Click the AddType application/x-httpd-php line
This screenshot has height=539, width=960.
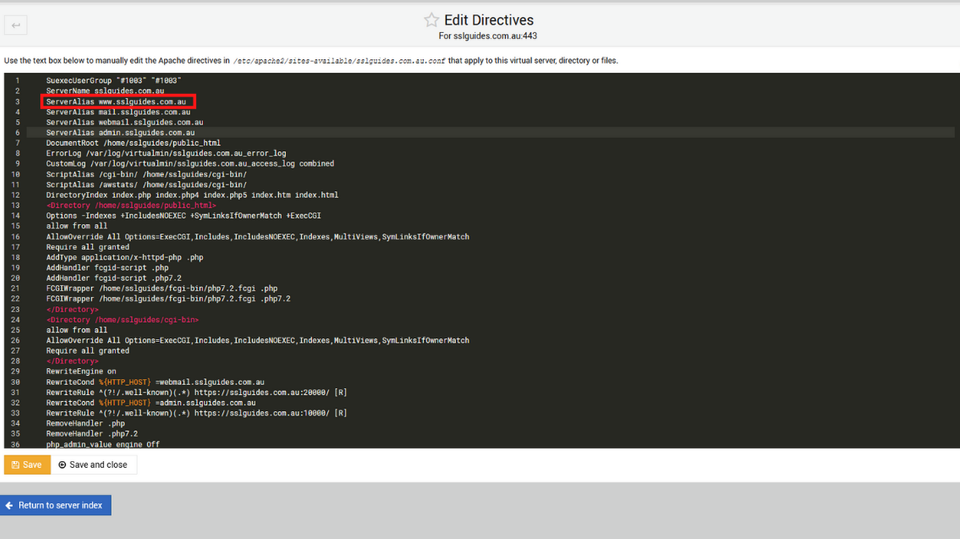pos(124,257)
